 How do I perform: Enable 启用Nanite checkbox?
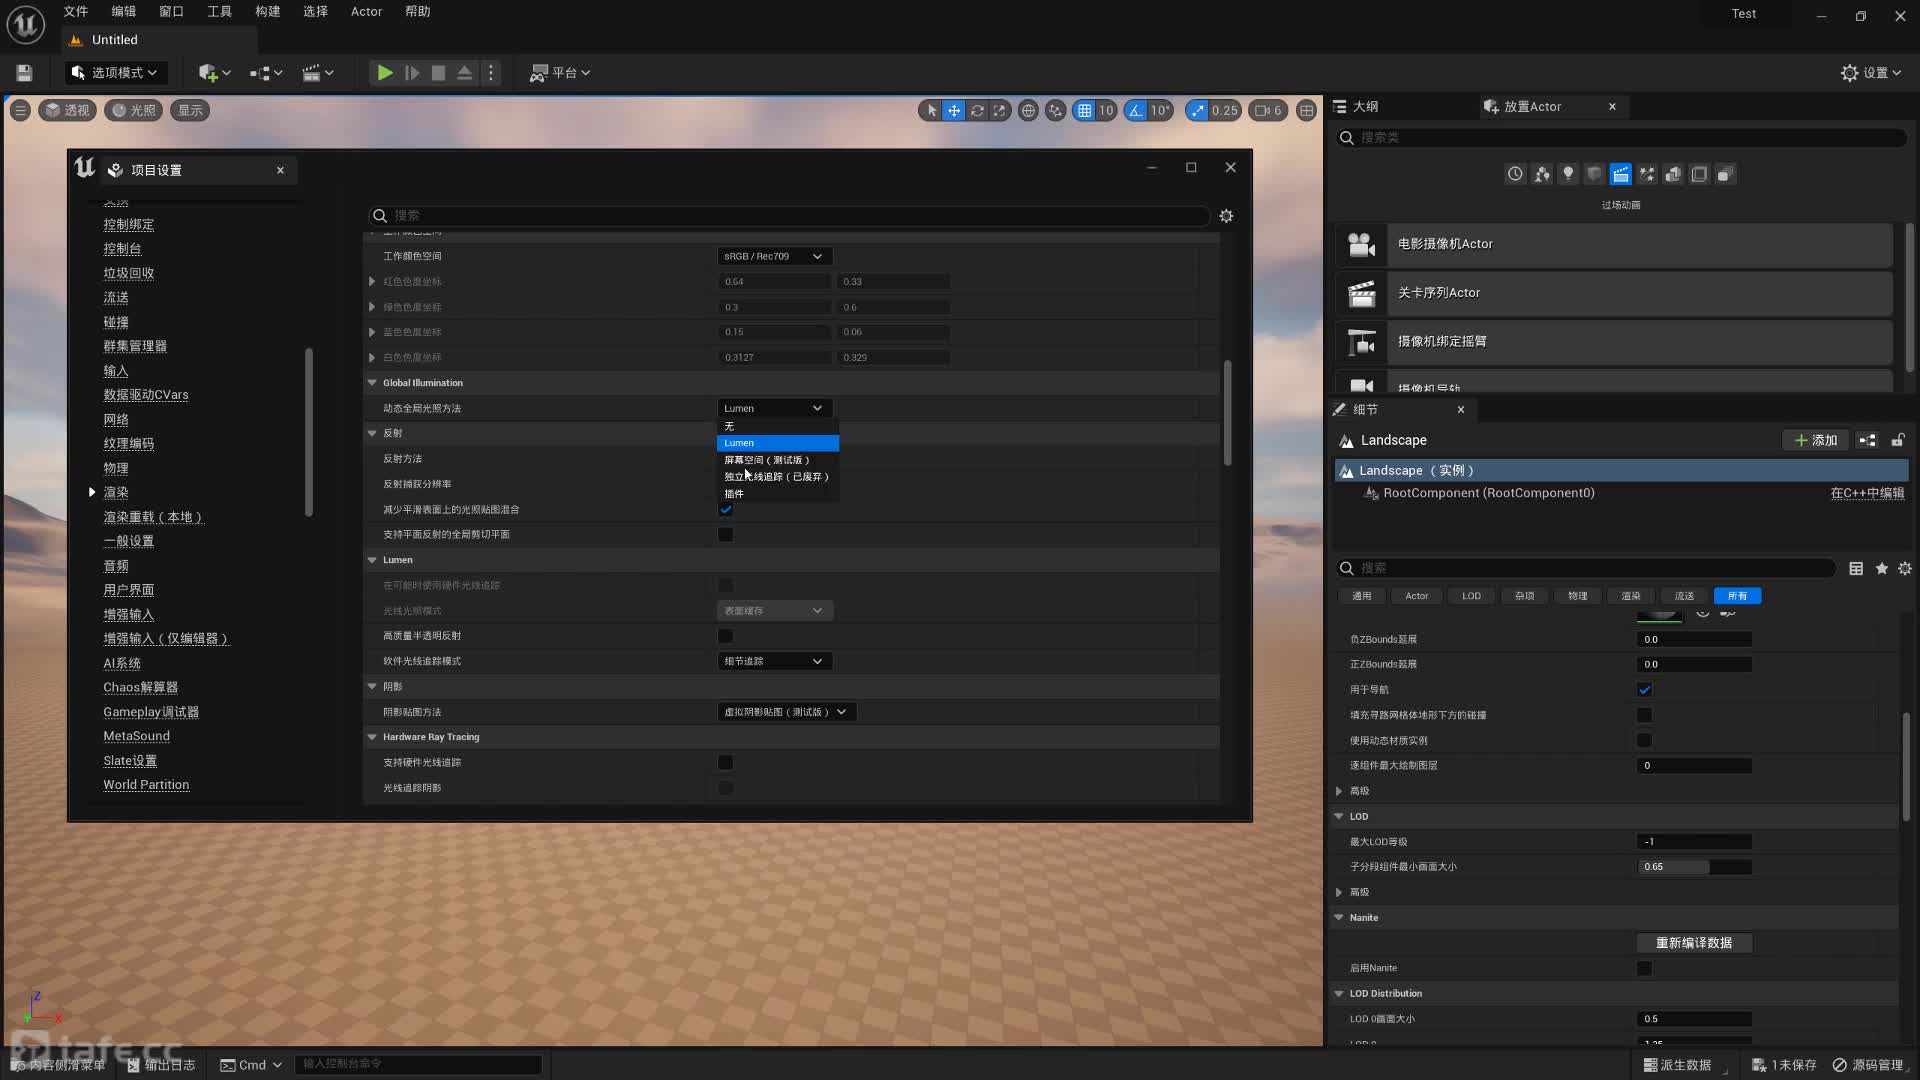coord(1644,968)
